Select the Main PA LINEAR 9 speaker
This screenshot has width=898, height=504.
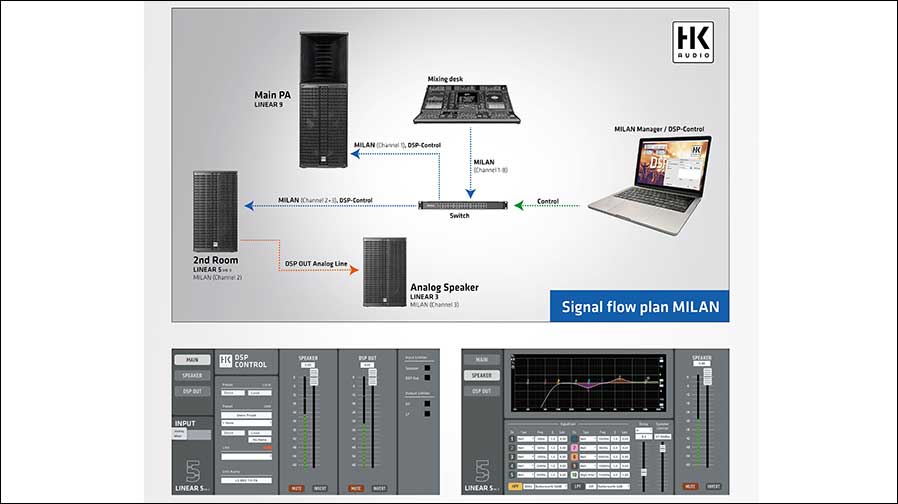coord(324,100)
